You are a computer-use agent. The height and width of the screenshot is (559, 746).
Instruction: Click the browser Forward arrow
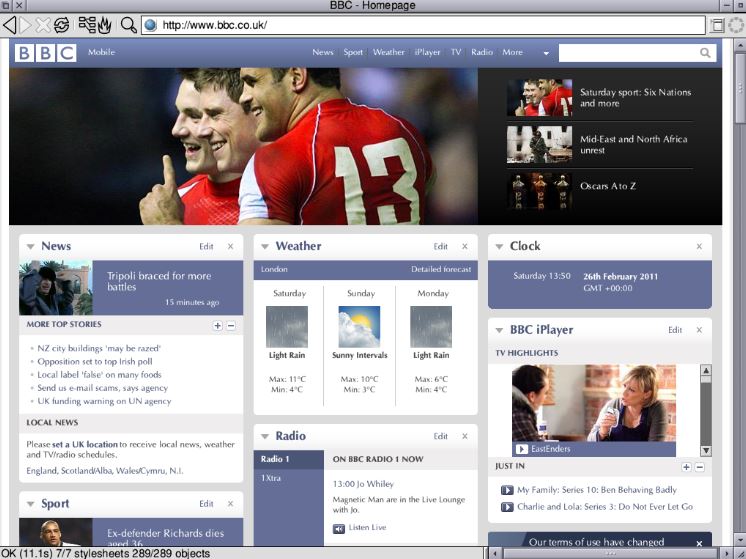click(x=26, y=25)
